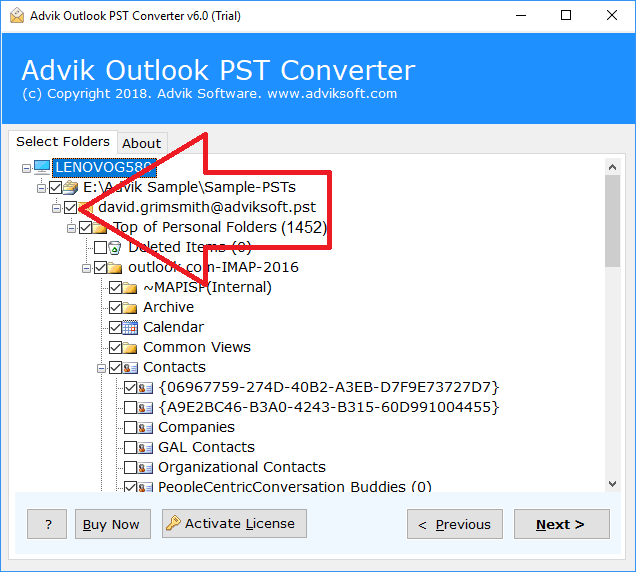Click the Buy Now button
636x572 pixels.
(x=113, y=524)
